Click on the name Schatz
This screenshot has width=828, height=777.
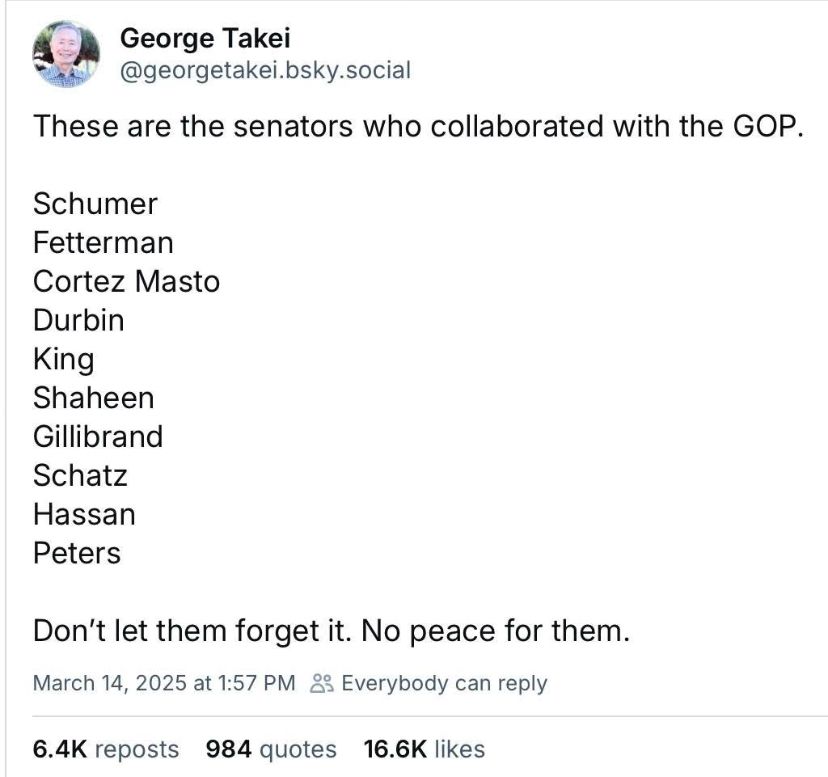click(80, 476)
